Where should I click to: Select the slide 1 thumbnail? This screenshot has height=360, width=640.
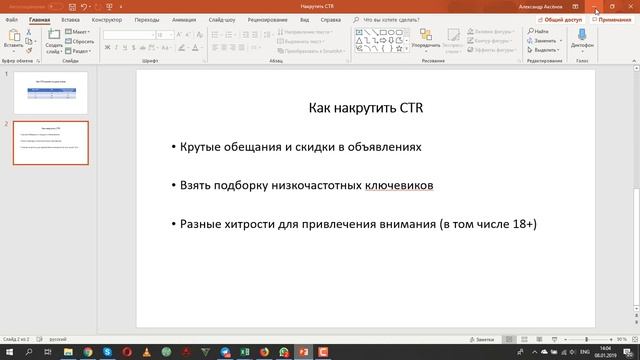click(x=51, y=93)
